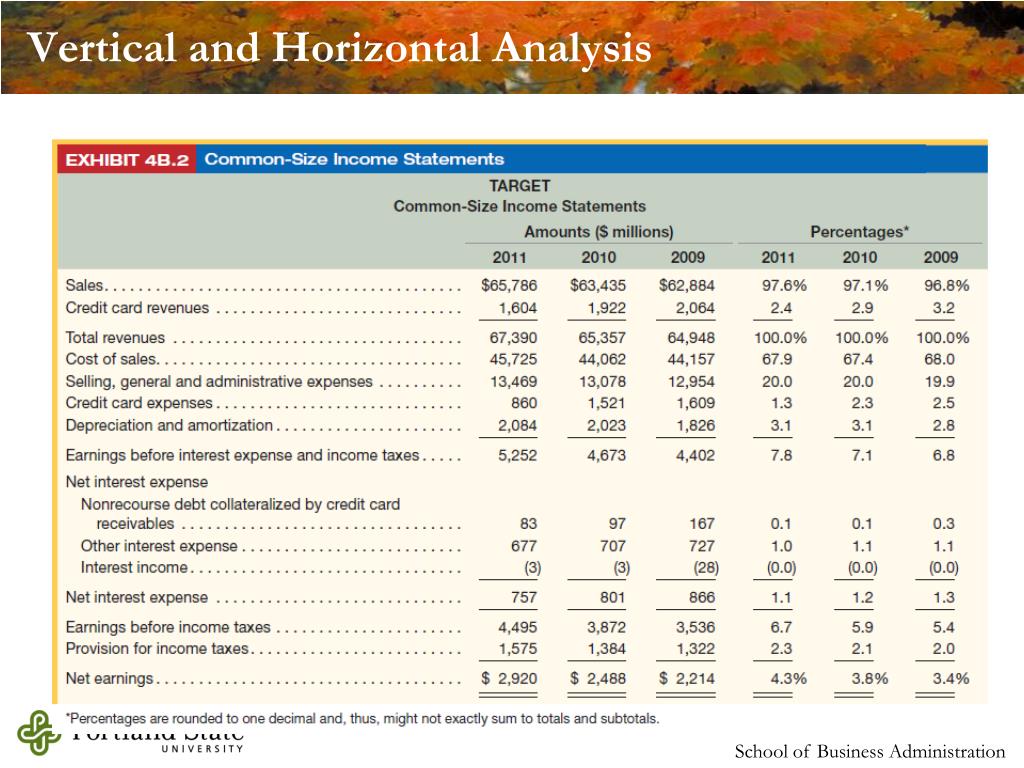Click 'Earnings before interest expense and income taxes' label
The image size is (1024, 768).
click(242, 455)
